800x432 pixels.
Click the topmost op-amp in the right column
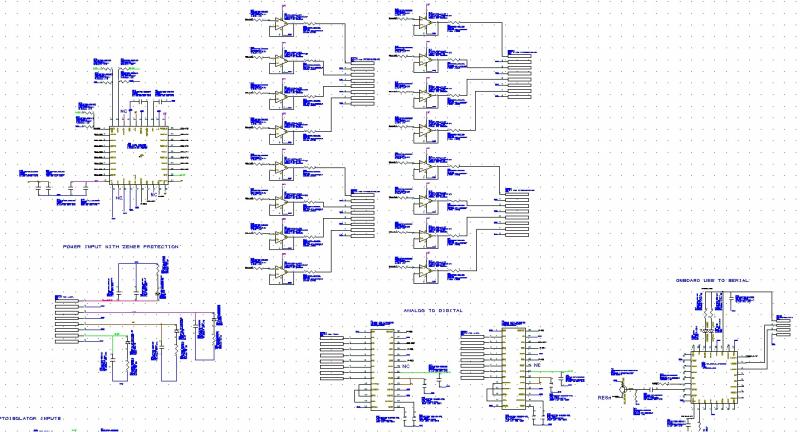pos(425,23)
